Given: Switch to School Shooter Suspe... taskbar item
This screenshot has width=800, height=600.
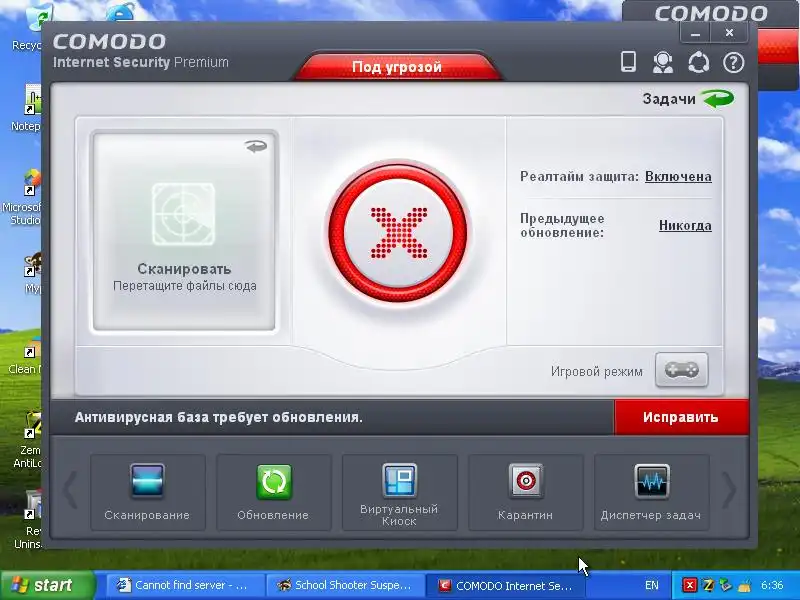Looking at the screenshot, I should pos(346,585).
